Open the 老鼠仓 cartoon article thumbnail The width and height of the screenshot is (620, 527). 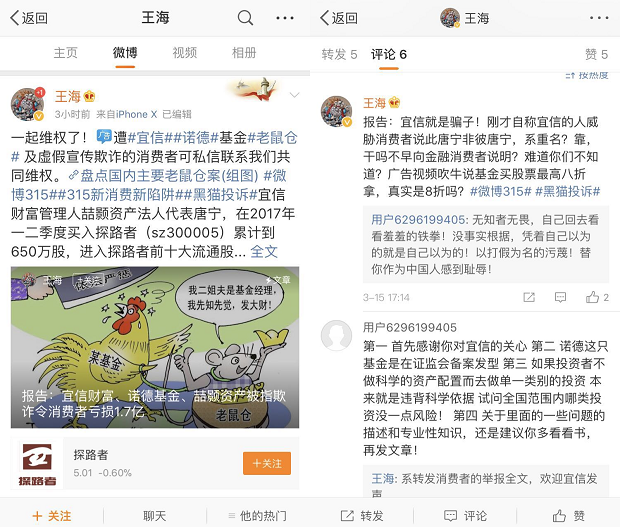pos(155,348)
